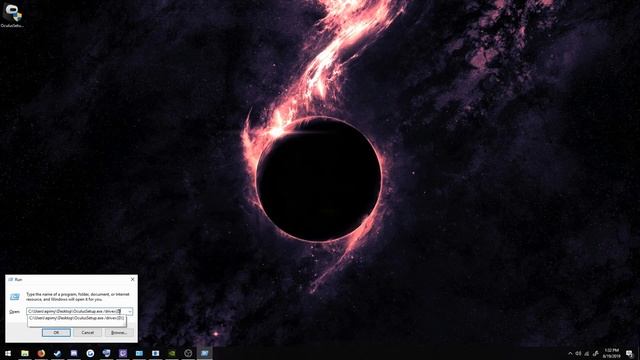640x360 pixels.
Task: Select the active Run taskbar button
Action: click(x=204, y=353)
